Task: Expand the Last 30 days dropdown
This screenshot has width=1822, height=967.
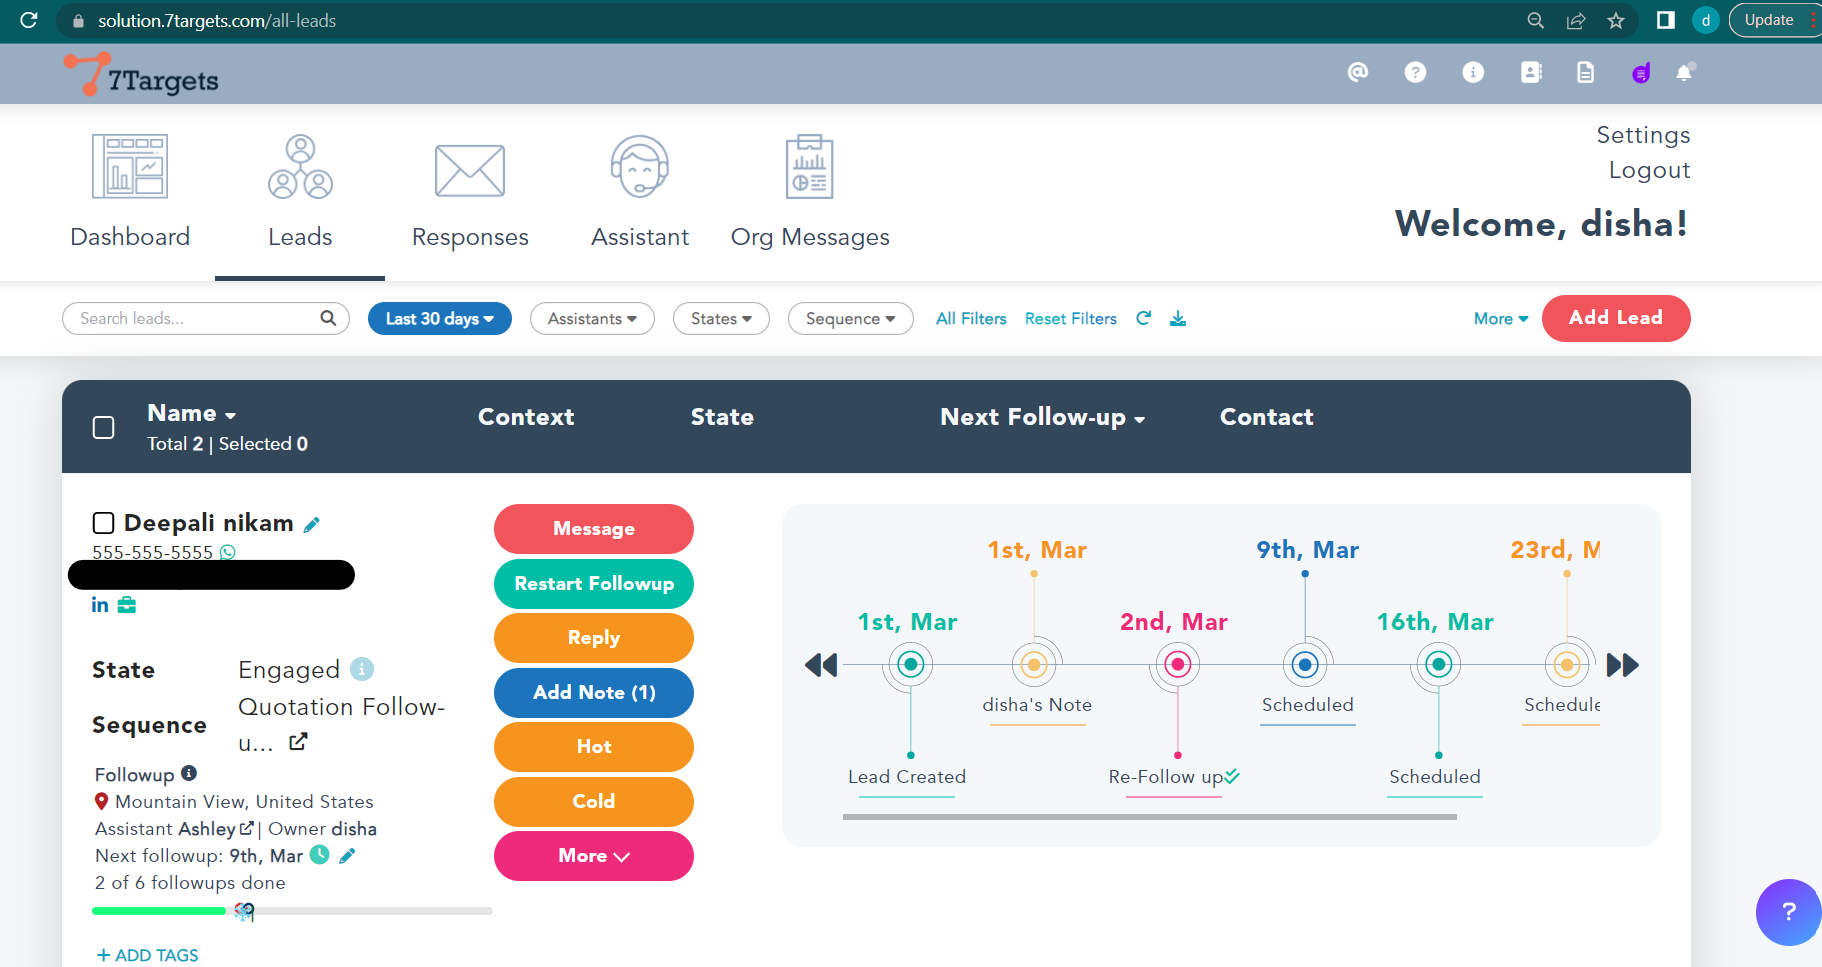Action: click(x=440, y=319)
